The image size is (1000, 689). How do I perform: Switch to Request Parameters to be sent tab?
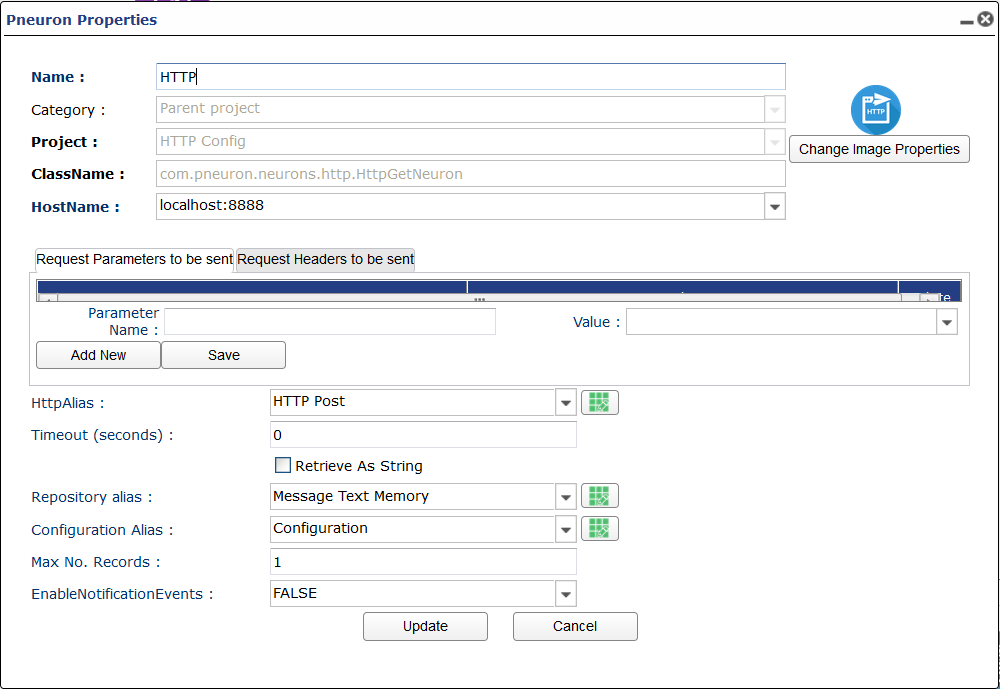tap(134, 259)
